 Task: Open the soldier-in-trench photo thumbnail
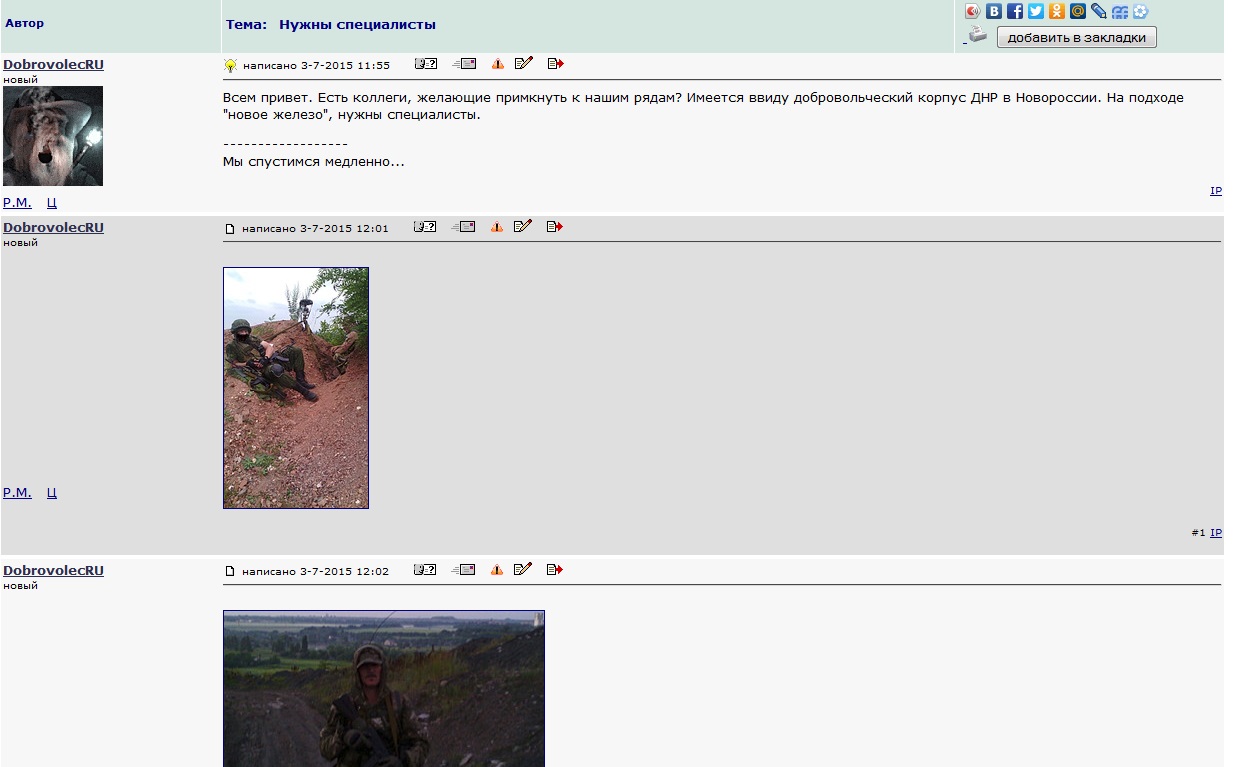click(x=296, y=388)
